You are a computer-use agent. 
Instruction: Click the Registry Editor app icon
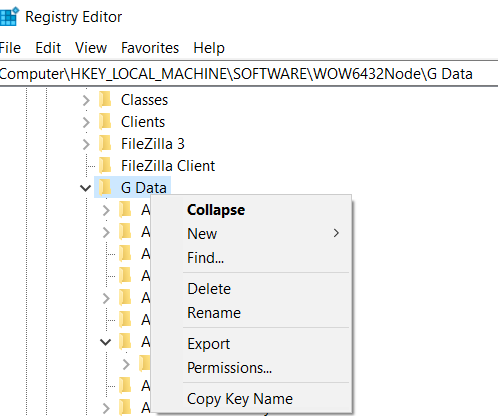[9, 17]
